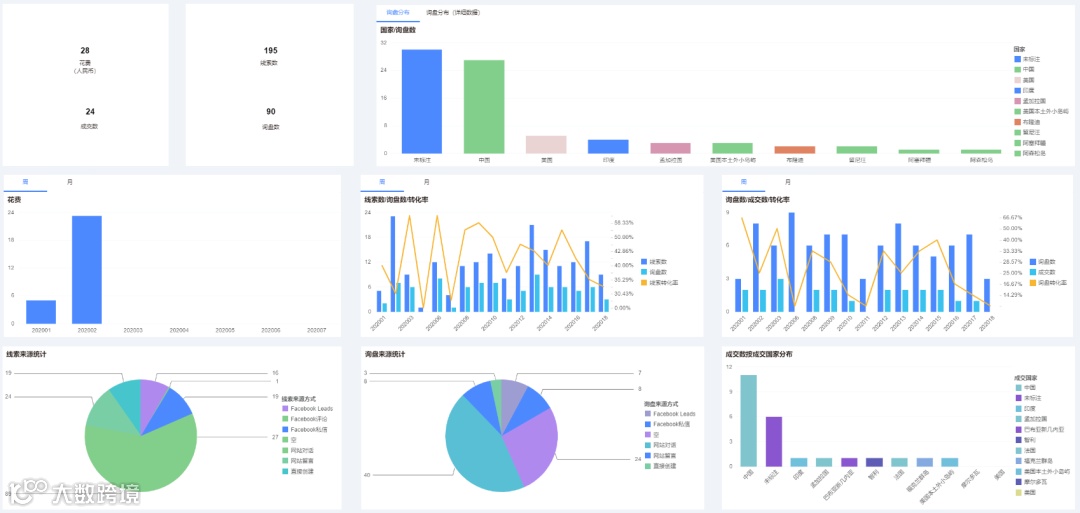Select large purple slice in 询盘来源统计 pie
The image size is (1080, 513).
(534, 444)
